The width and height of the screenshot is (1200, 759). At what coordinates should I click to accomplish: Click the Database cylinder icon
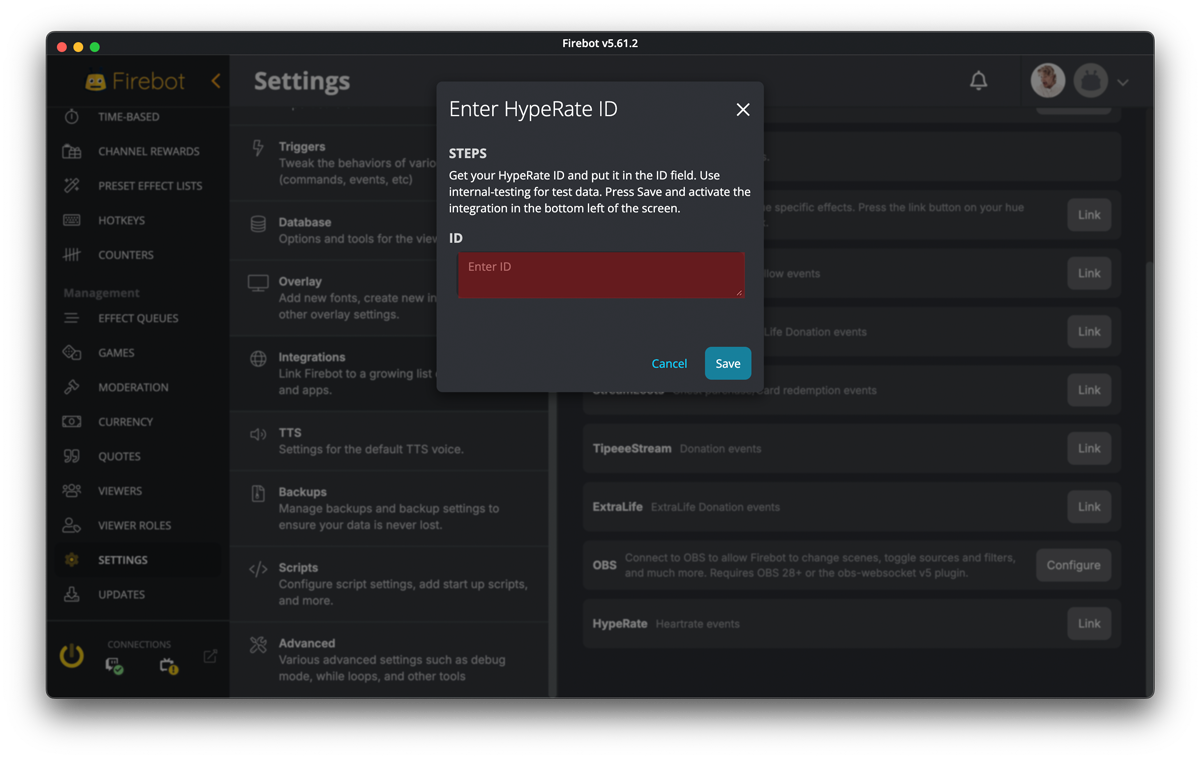258,224
